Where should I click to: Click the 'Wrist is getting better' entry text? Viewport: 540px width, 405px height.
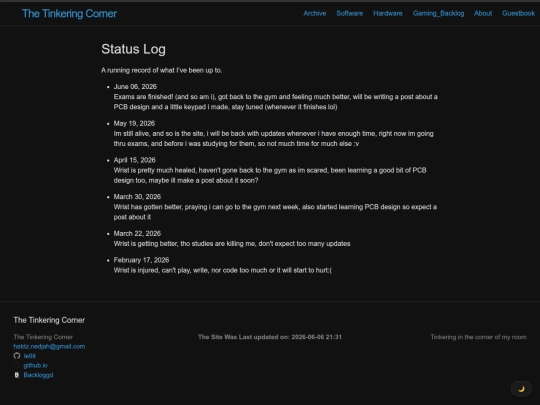click(x=232, y=243)
